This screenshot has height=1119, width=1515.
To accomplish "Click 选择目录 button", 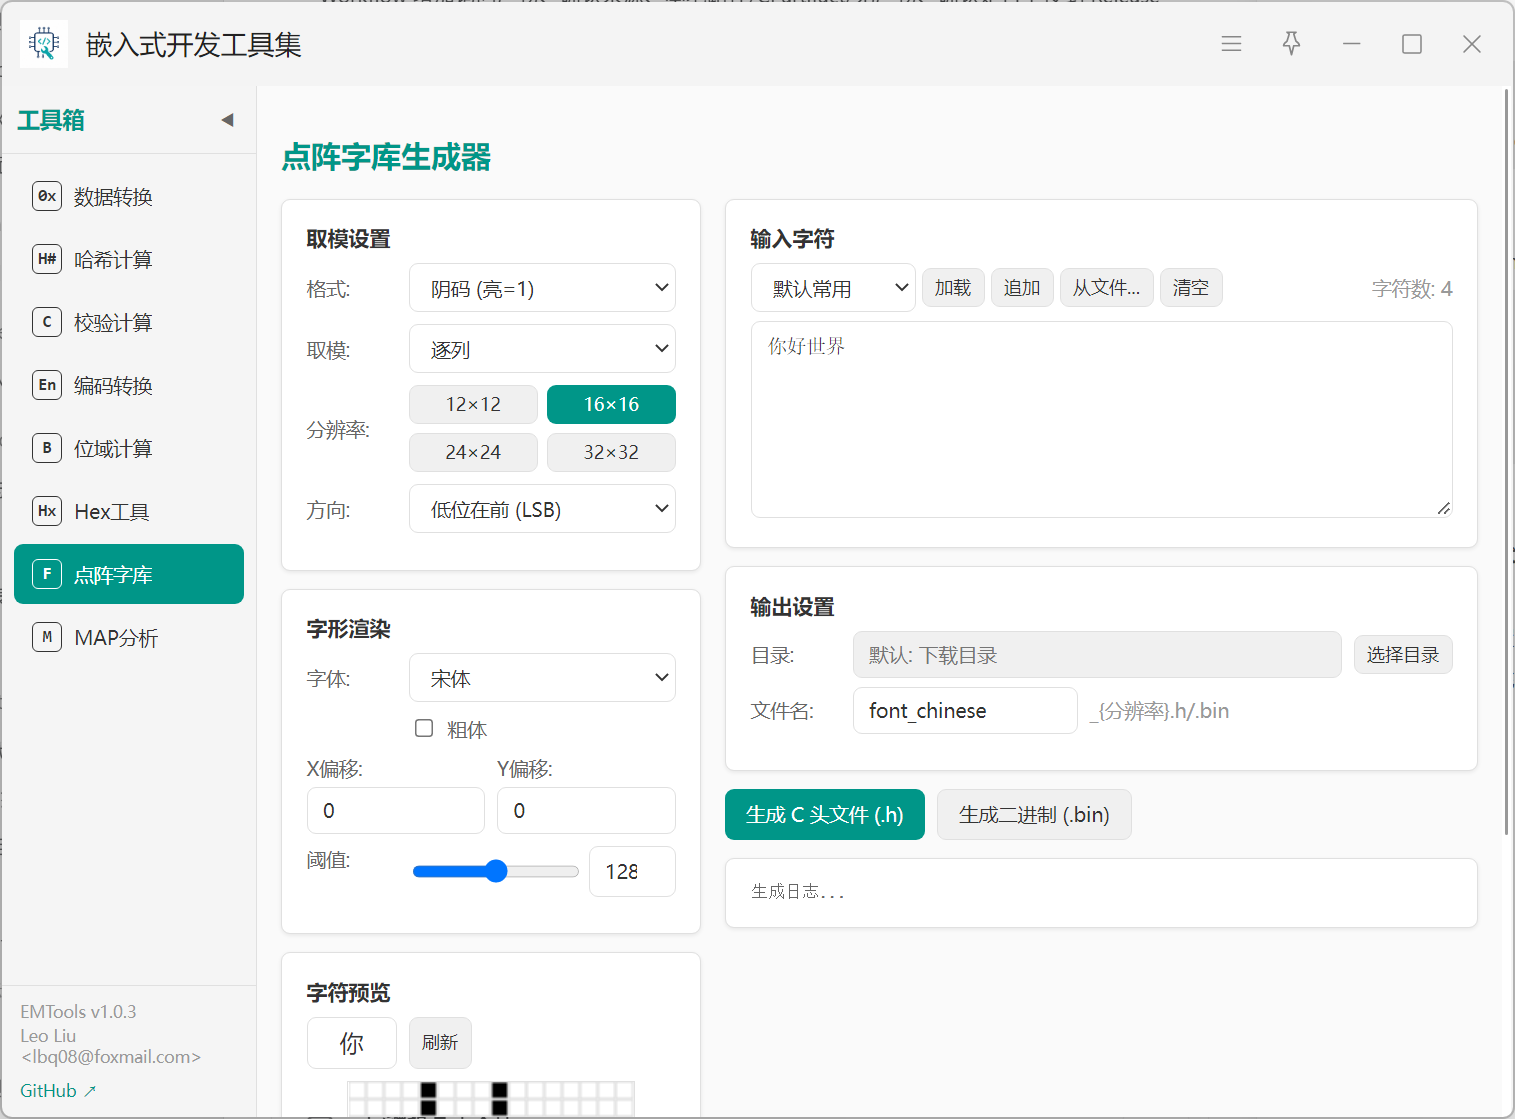I will pos(1403,655).
